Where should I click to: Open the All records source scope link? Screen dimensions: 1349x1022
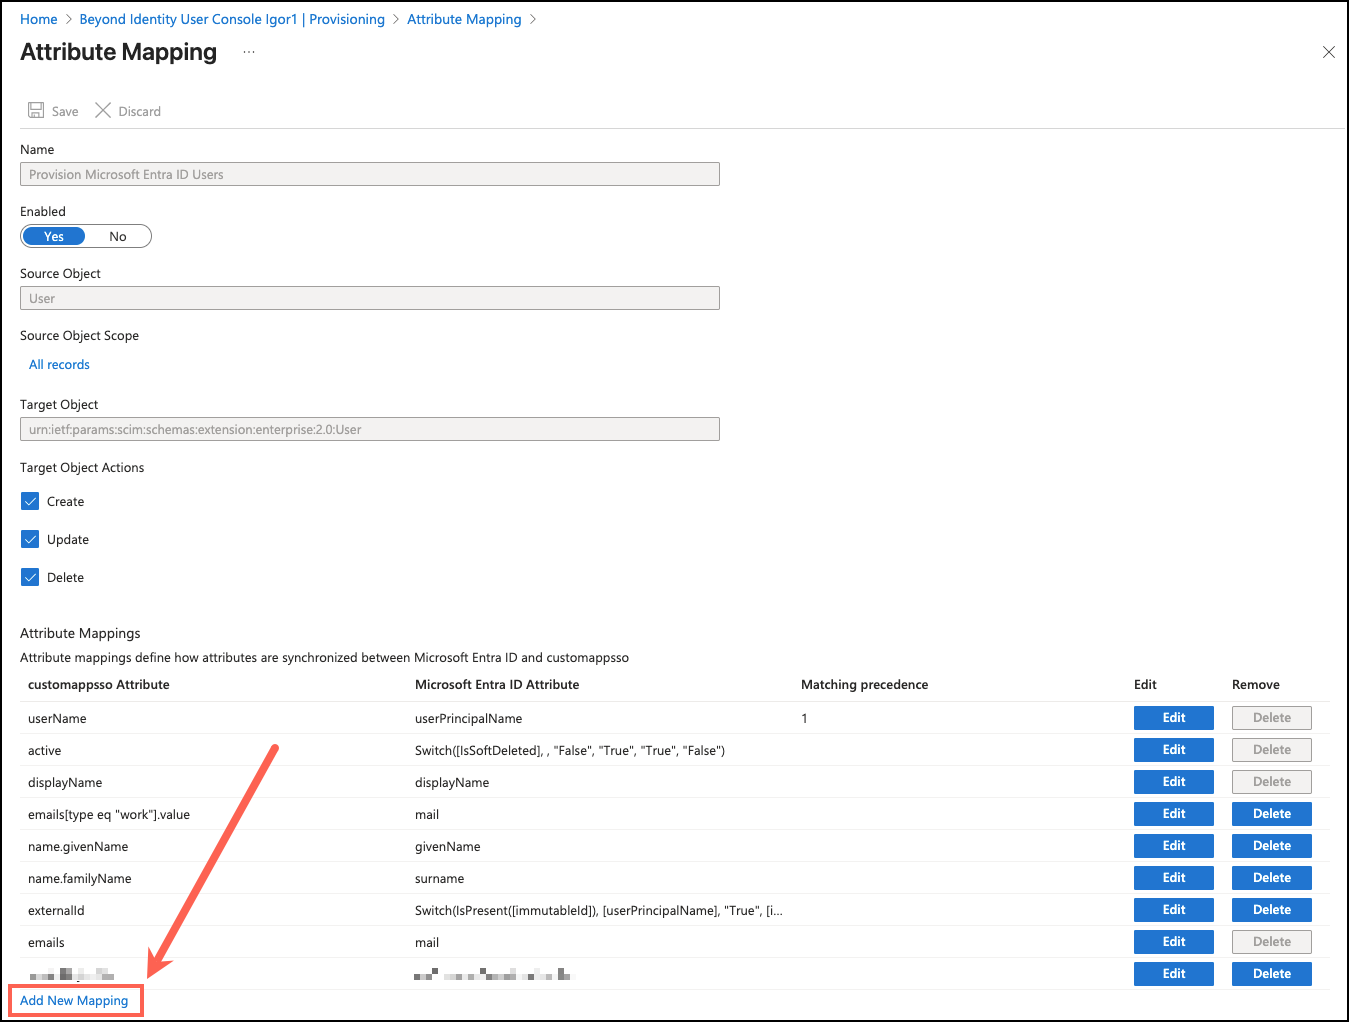pos(58,364)
